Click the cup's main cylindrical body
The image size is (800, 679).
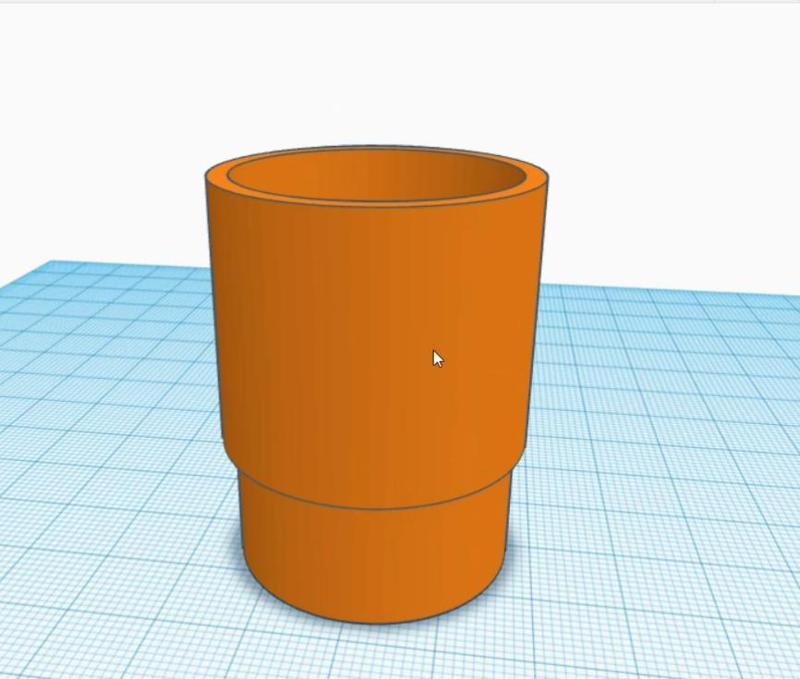(x=370, y=350)
